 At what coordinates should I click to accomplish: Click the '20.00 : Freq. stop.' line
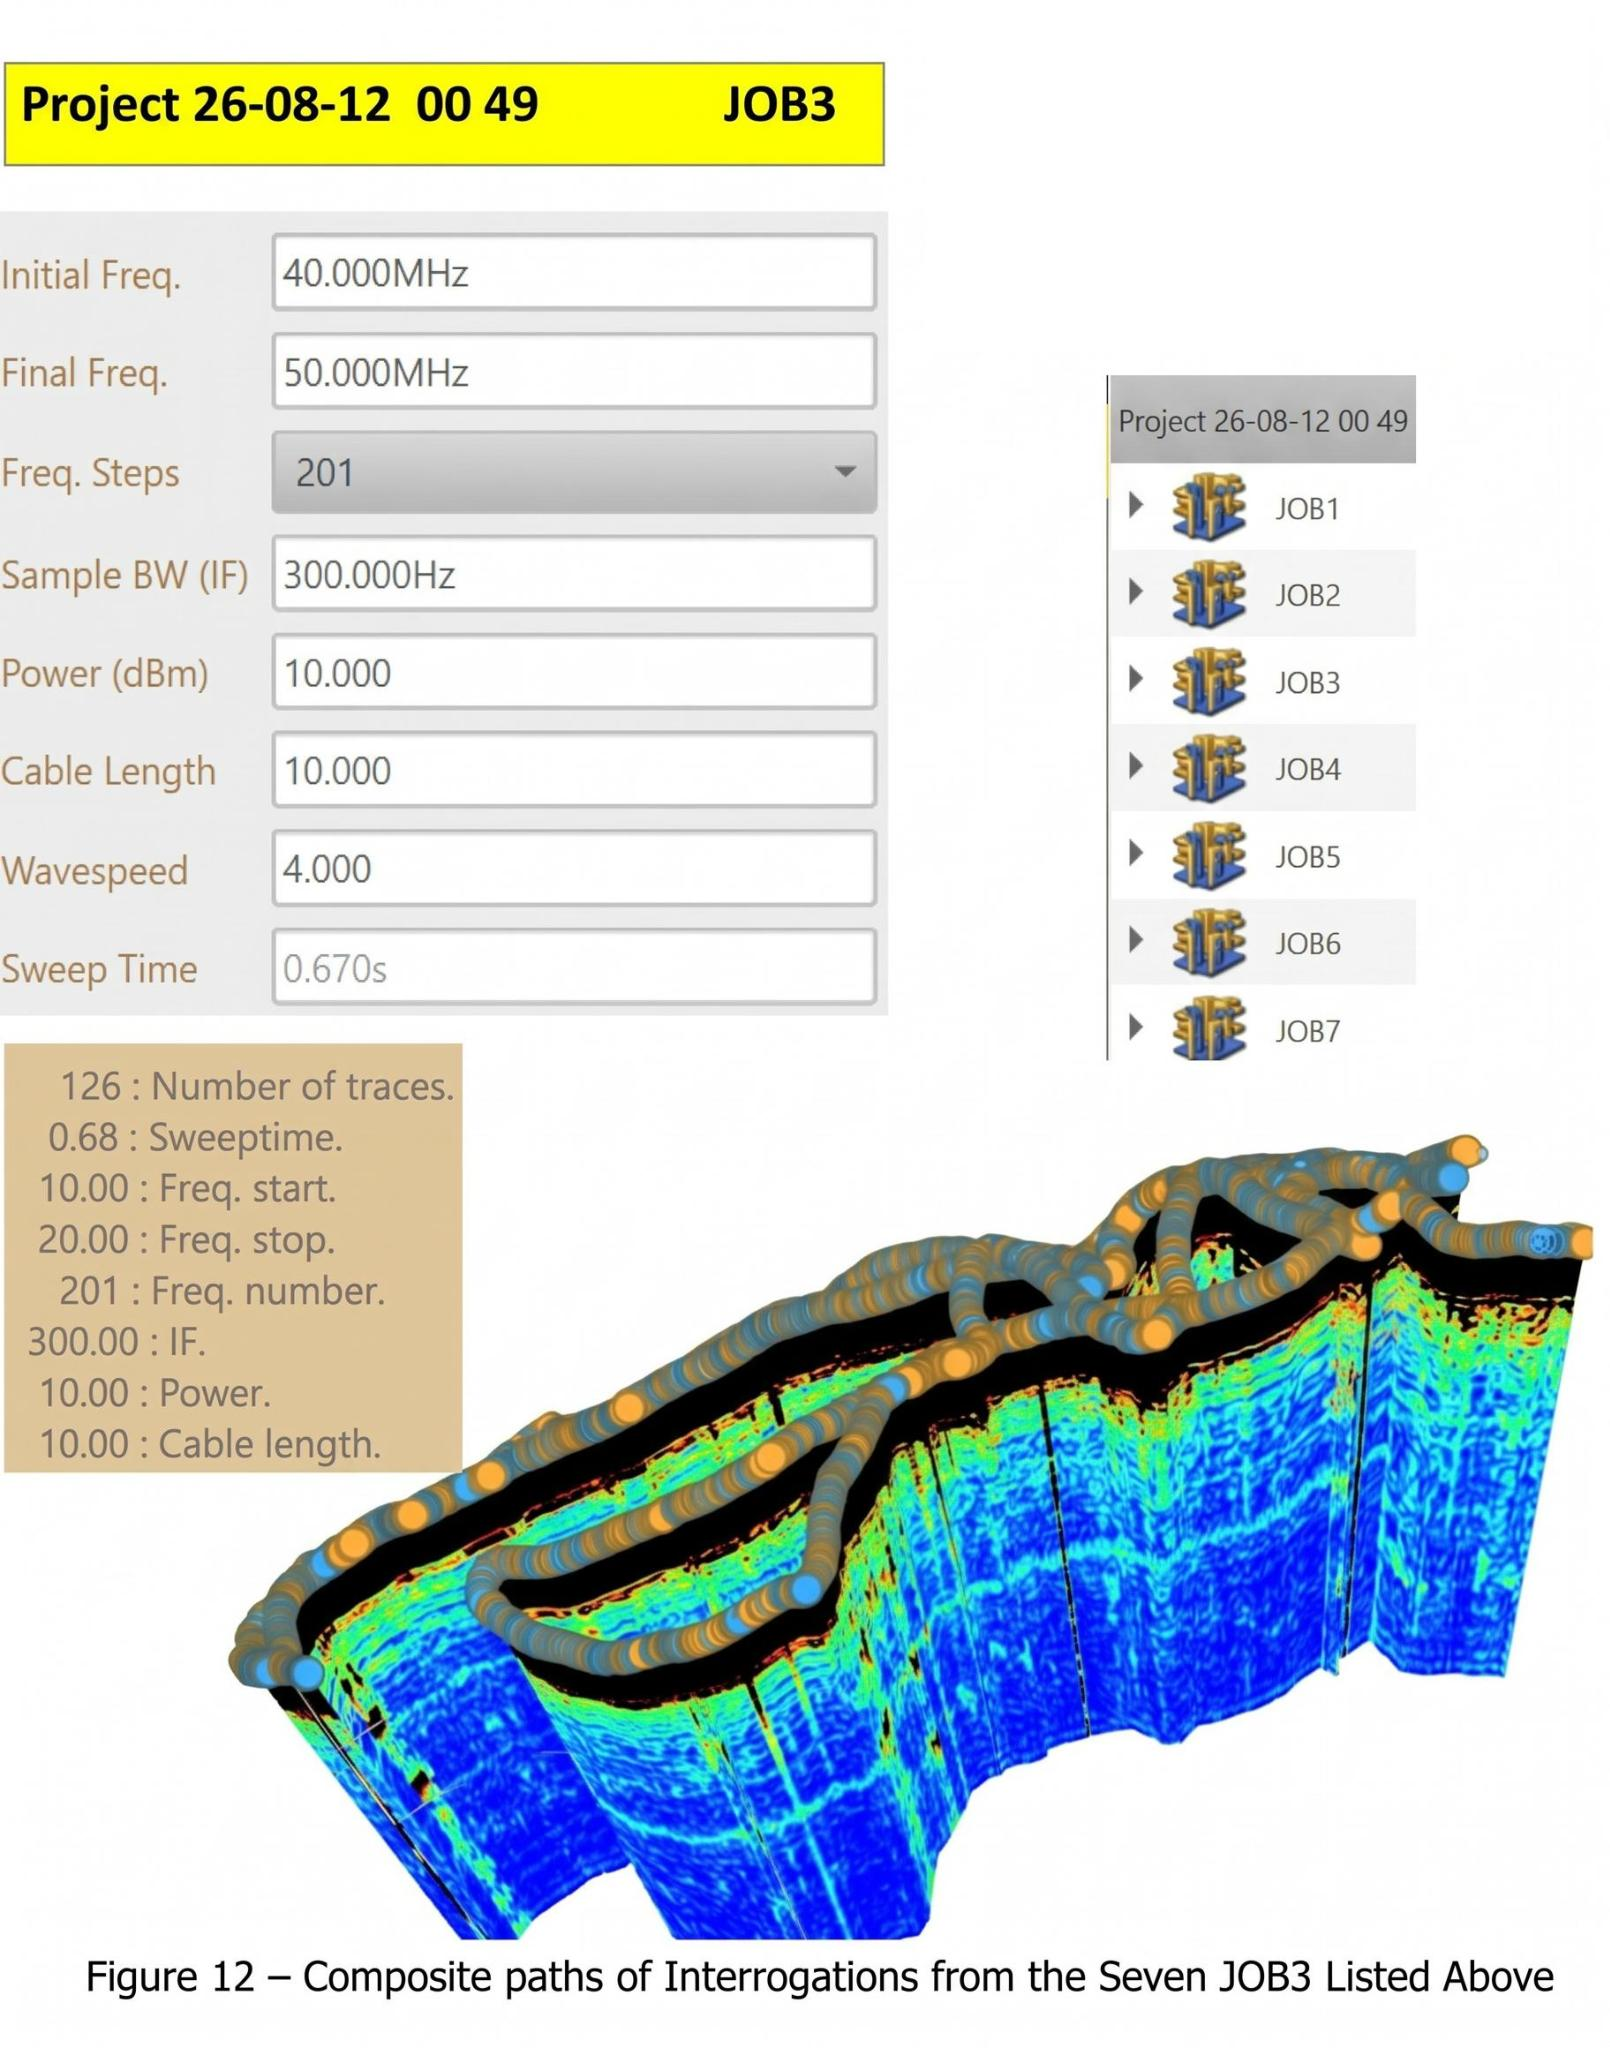point(186,1239)
